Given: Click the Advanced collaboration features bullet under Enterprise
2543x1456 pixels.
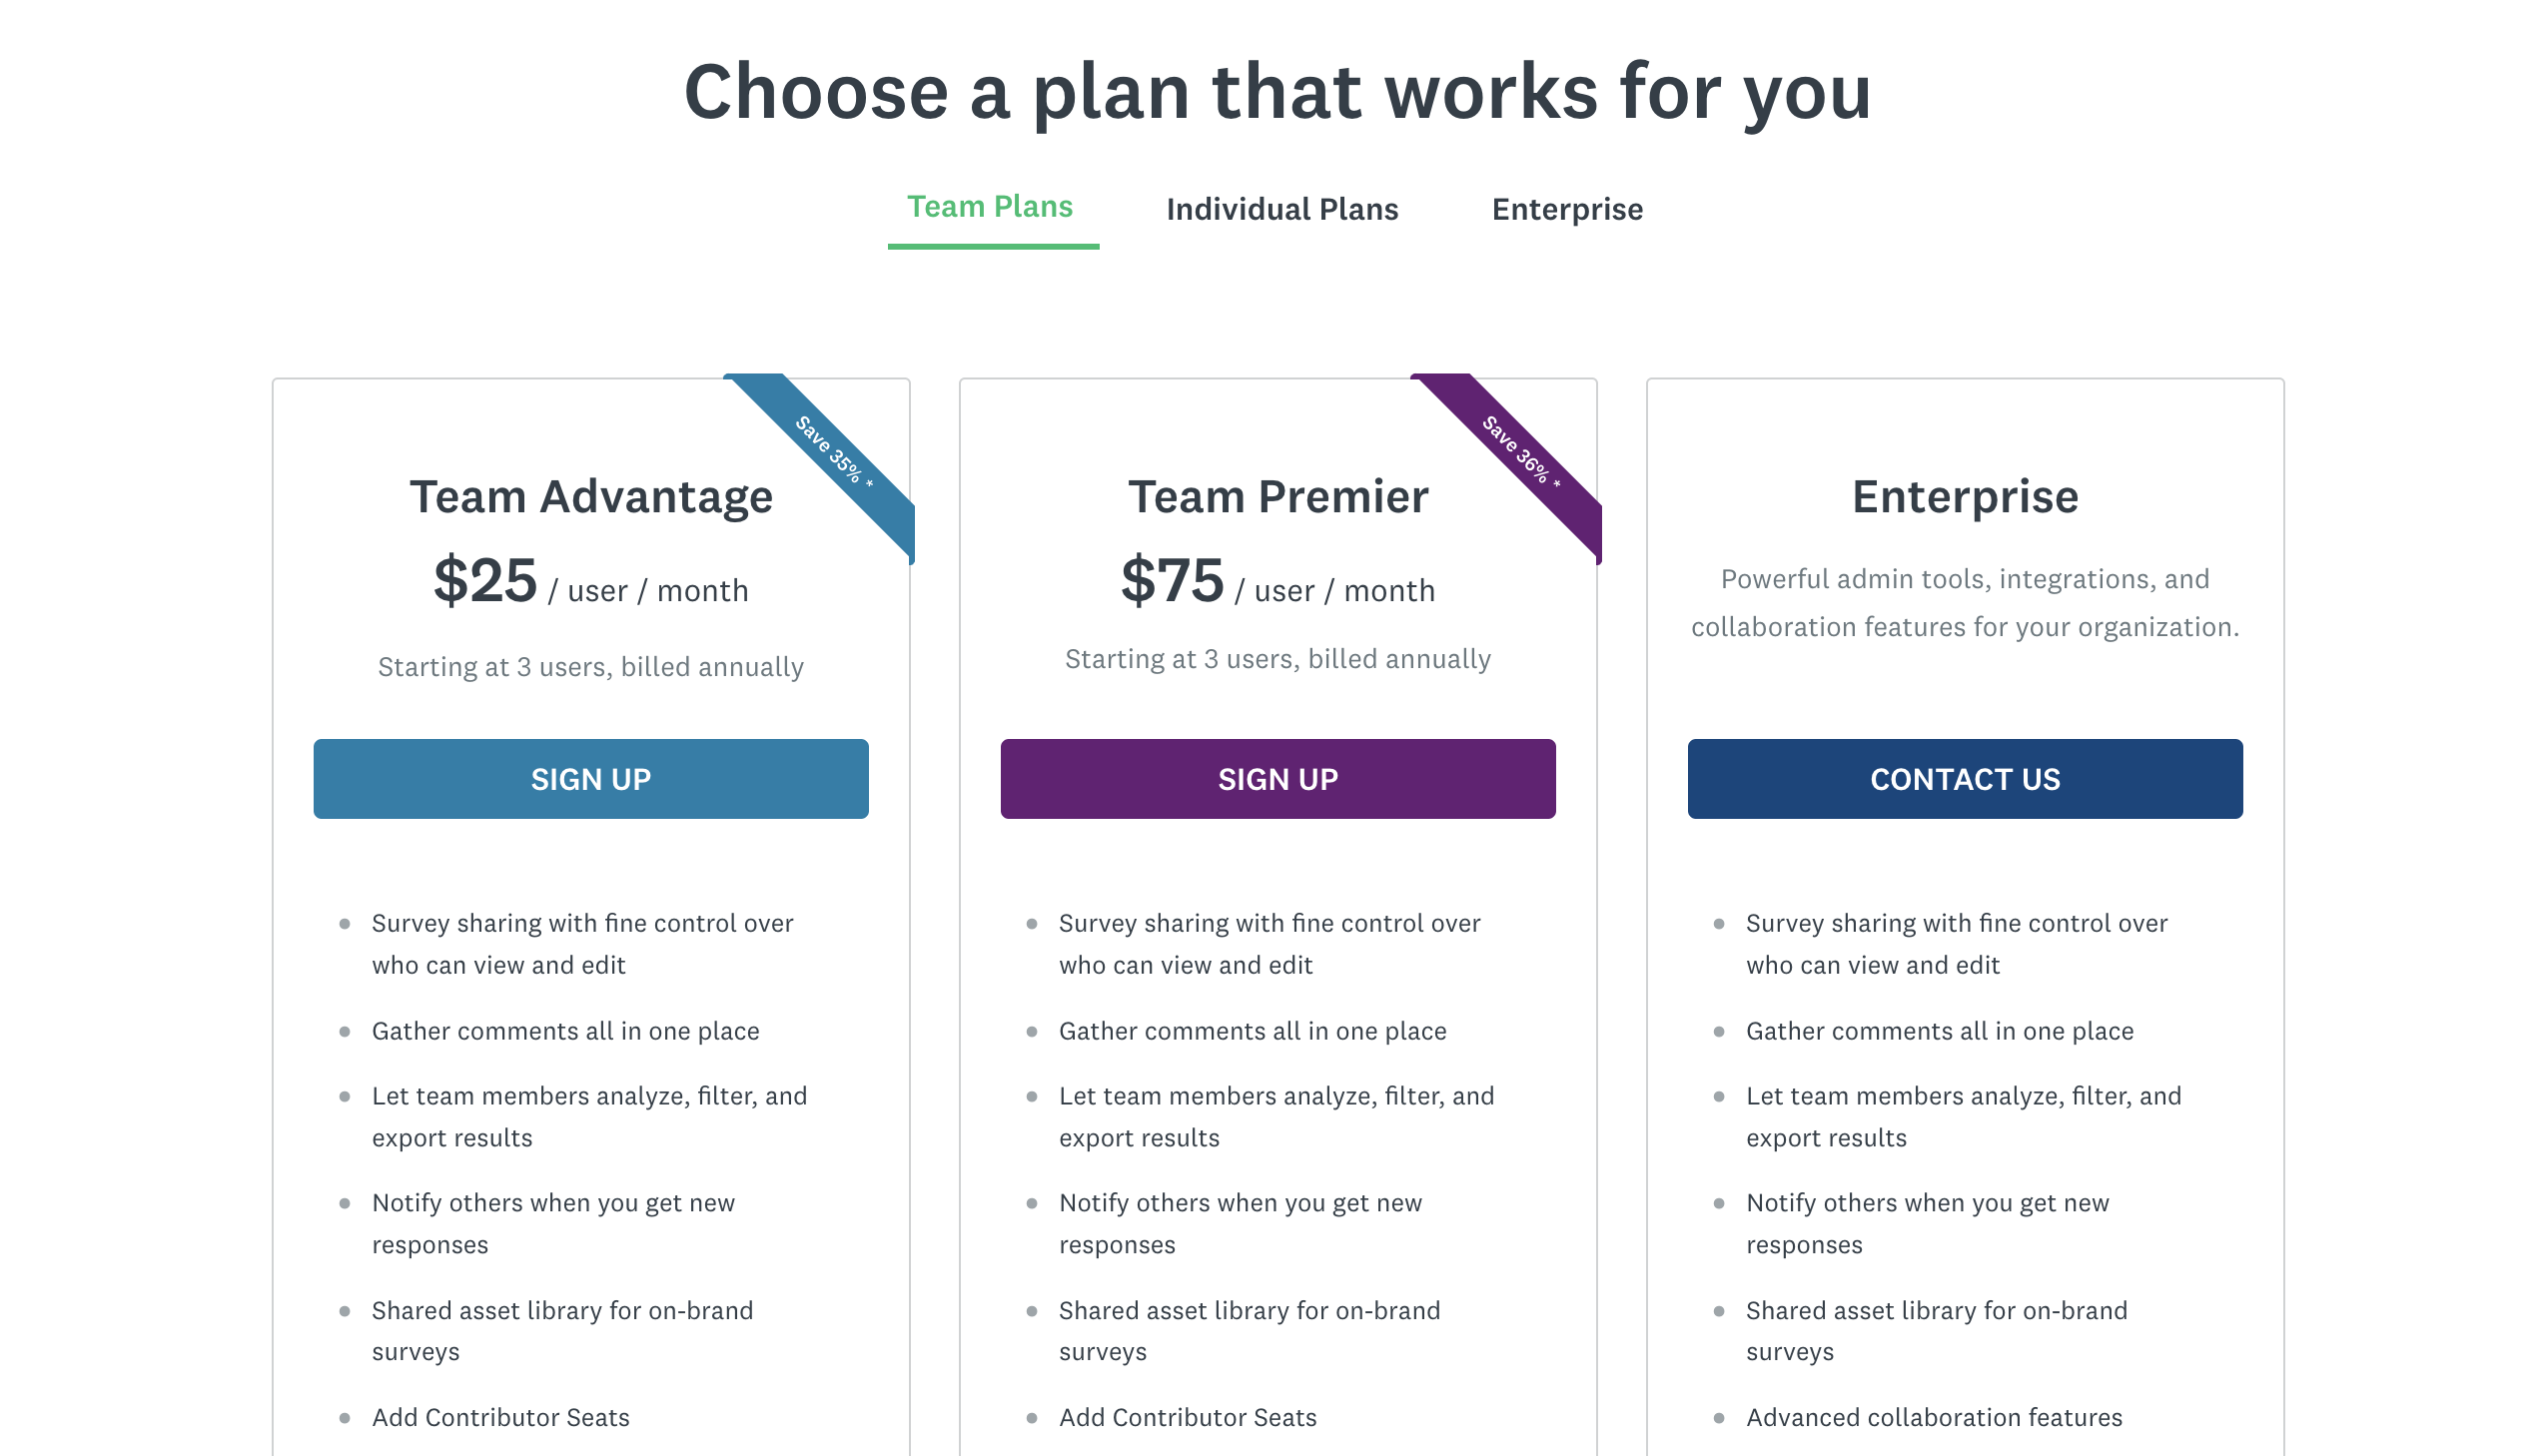Looking at the screenshot, I should [x=1933, y=1417].
